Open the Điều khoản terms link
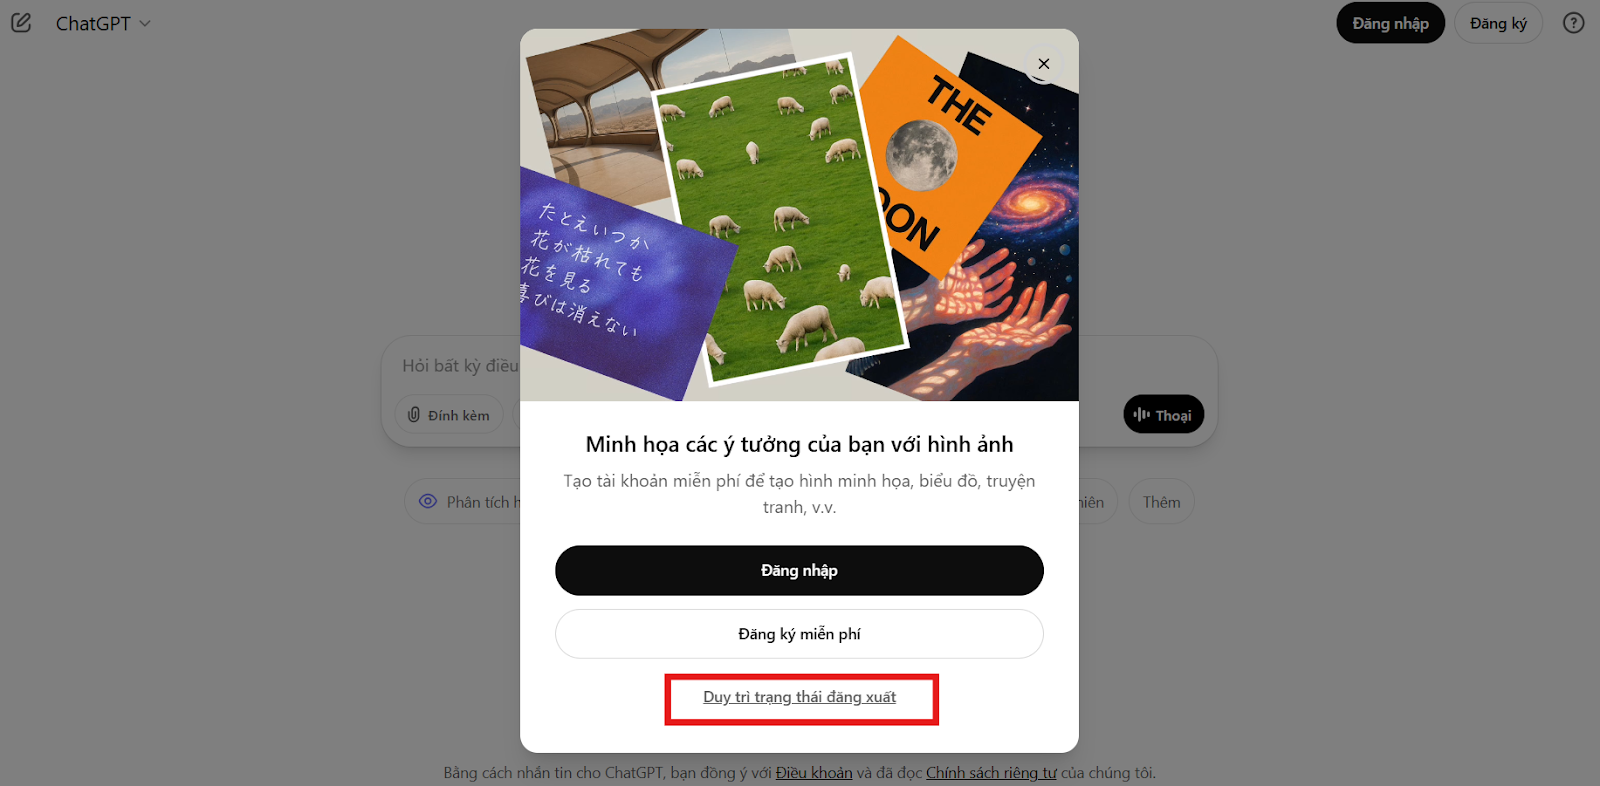Image resolution: width=1600 pixels, height=786 pixels. coord(814,773)
